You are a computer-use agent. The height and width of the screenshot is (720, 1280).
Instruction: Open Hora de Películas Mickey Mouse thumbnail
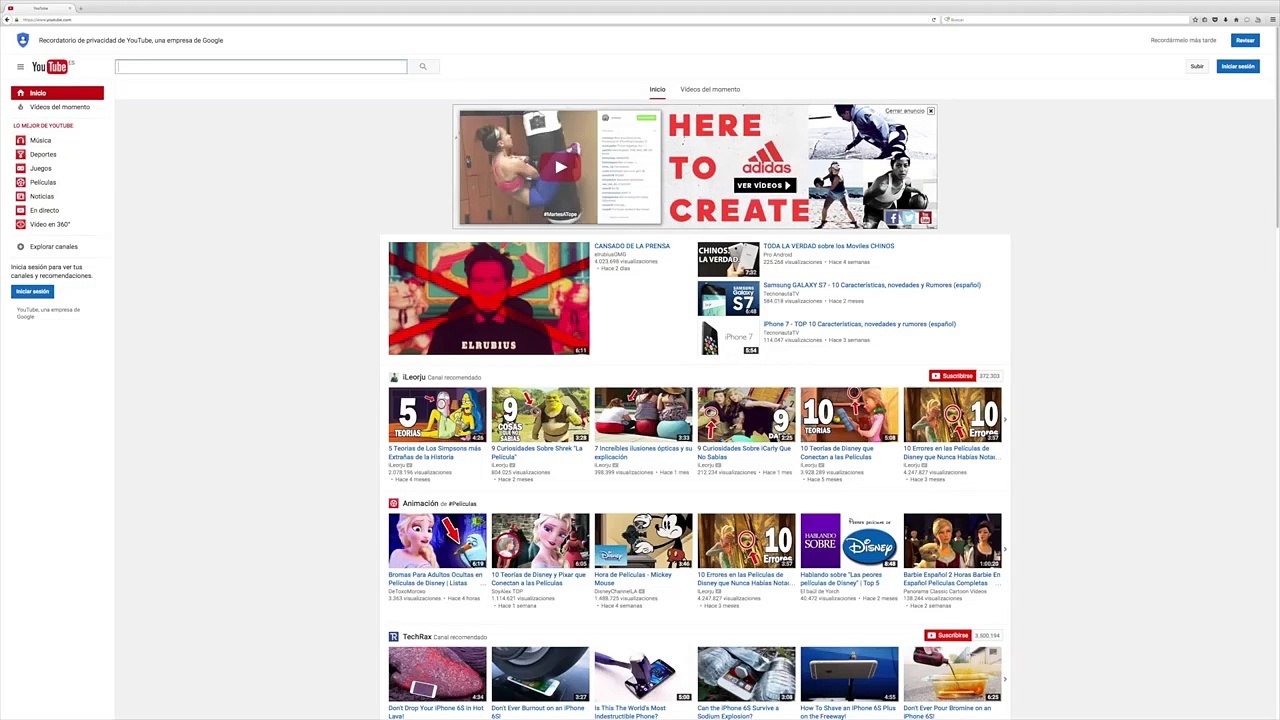[643, 540]
